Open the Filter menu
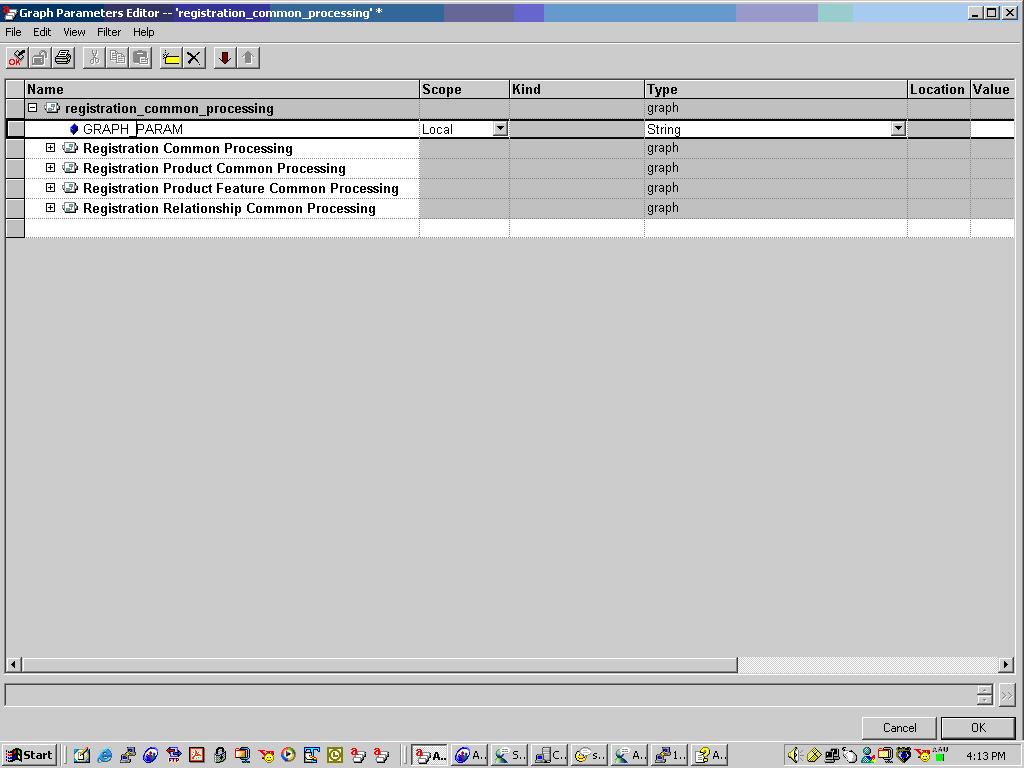The height and width of the screenshot is (768, 1024). (x=108, y=31)
